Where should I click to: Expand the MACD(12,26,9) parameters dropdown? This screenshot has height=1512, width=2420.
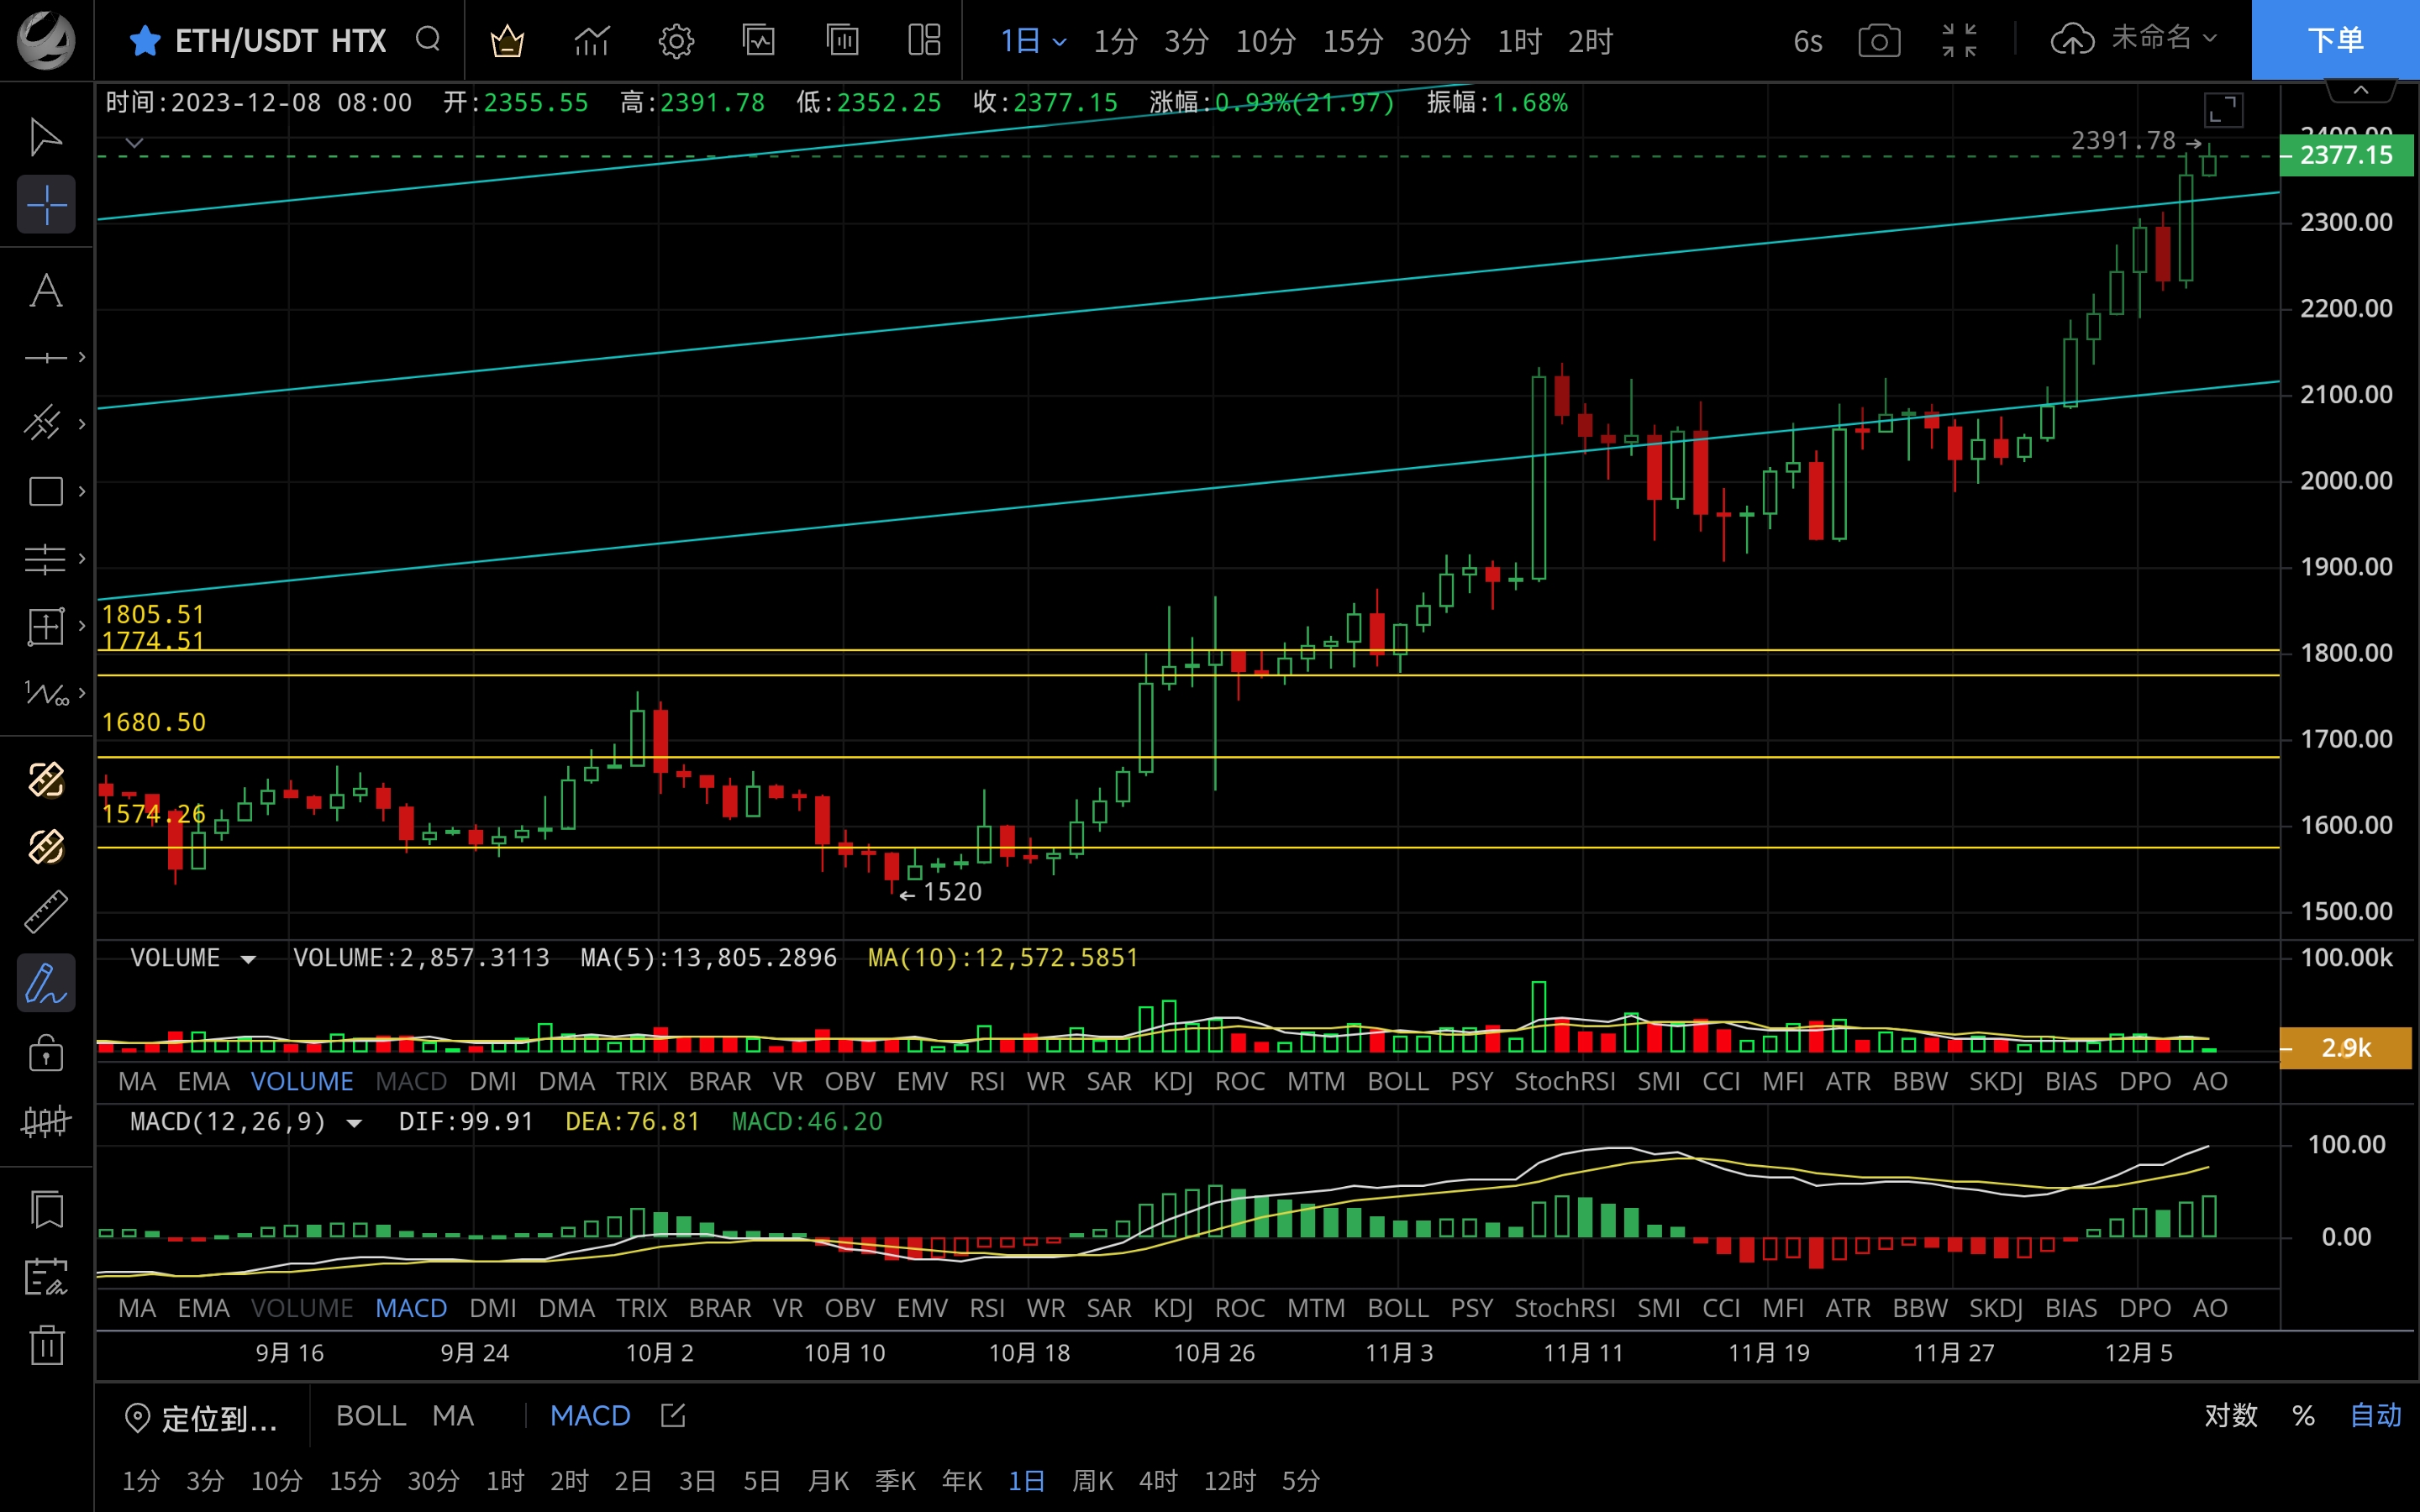click(354, 1123)
